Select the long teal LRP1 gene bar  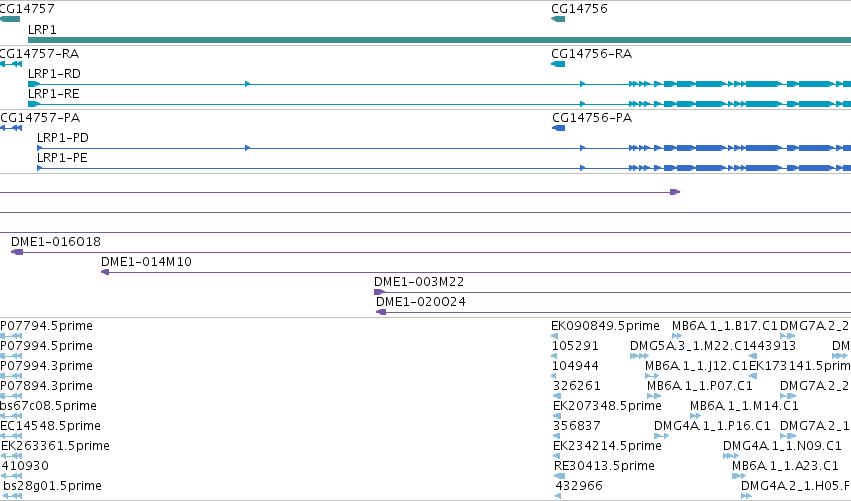(440, 40)
